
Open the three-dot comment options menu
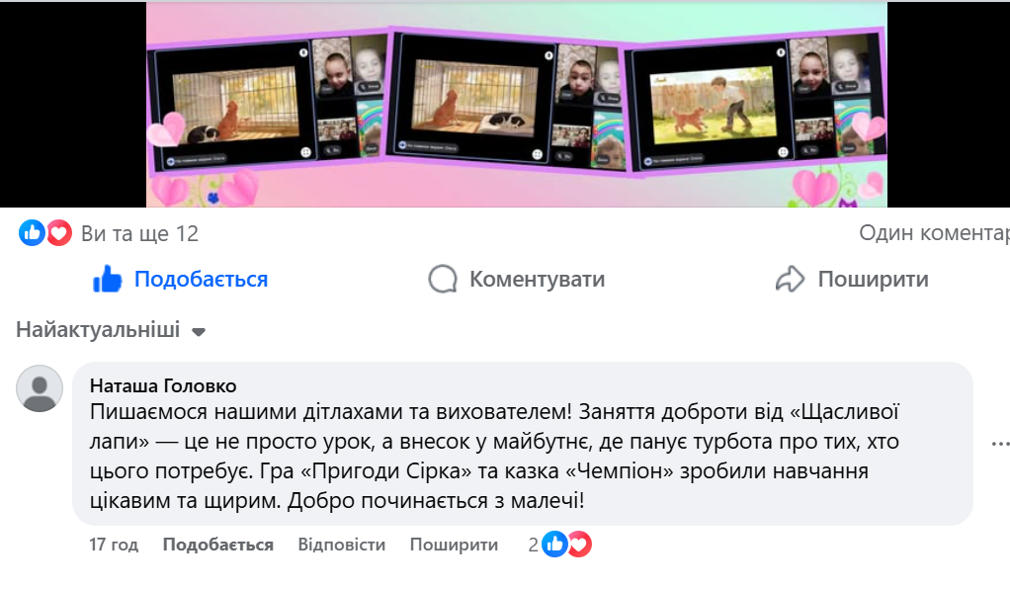tap(1000, 444)
